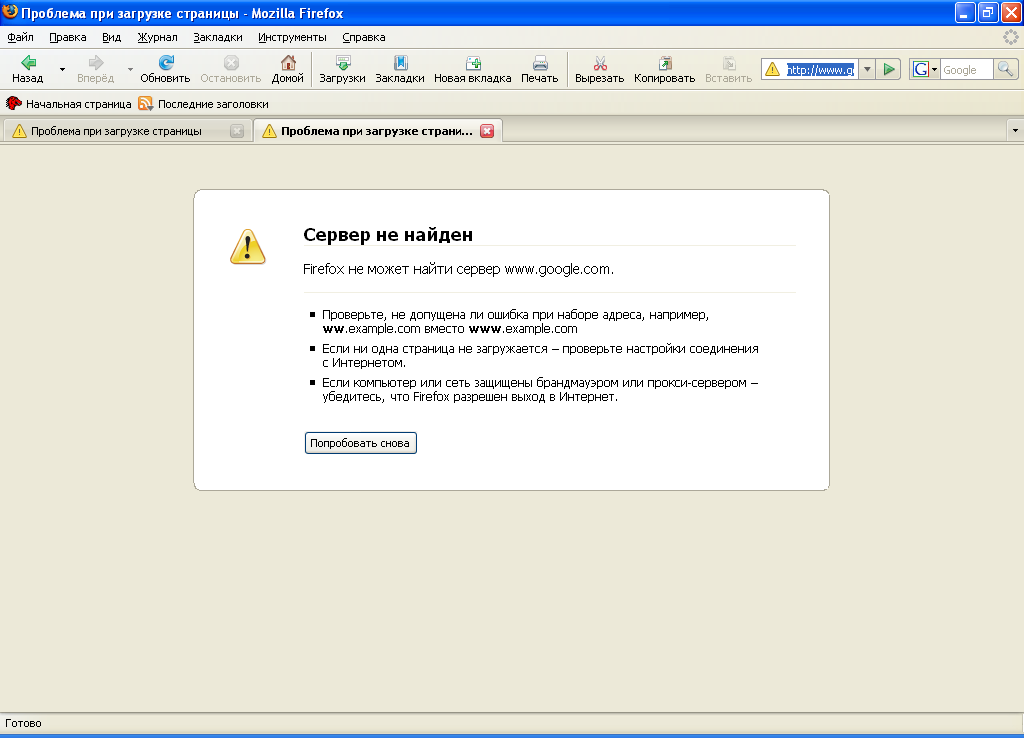Screen dimensions: 1024x738
Task: Open the Журнал menu
Action: point(157,37)
